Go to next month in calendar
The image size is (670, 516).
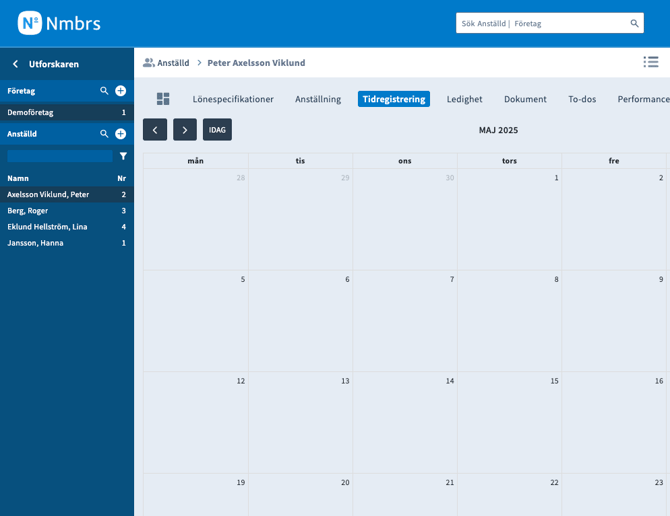[185, 130]
